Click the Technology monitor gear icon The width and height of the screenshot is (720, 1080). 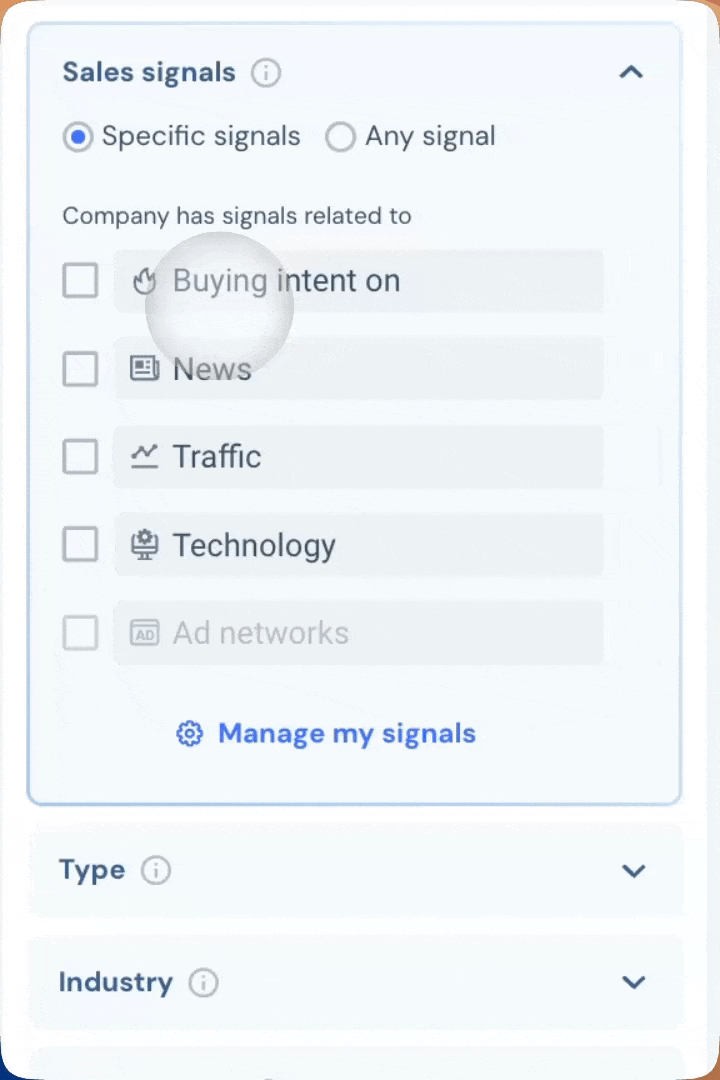click(145, 545)
